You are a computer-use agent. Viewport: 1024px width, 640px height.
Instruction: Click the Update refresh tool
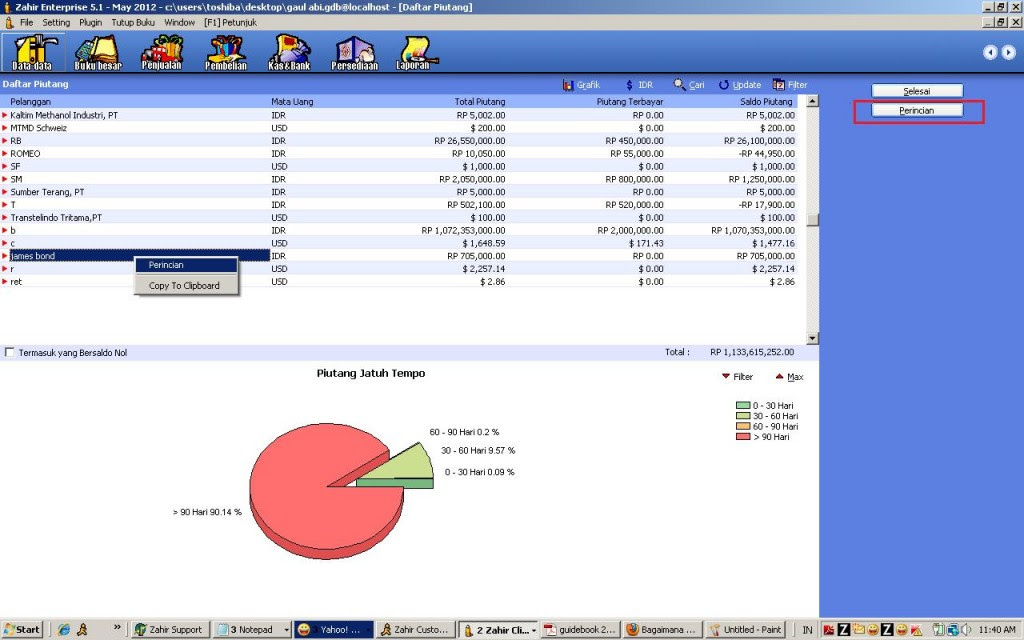(740, 85)
